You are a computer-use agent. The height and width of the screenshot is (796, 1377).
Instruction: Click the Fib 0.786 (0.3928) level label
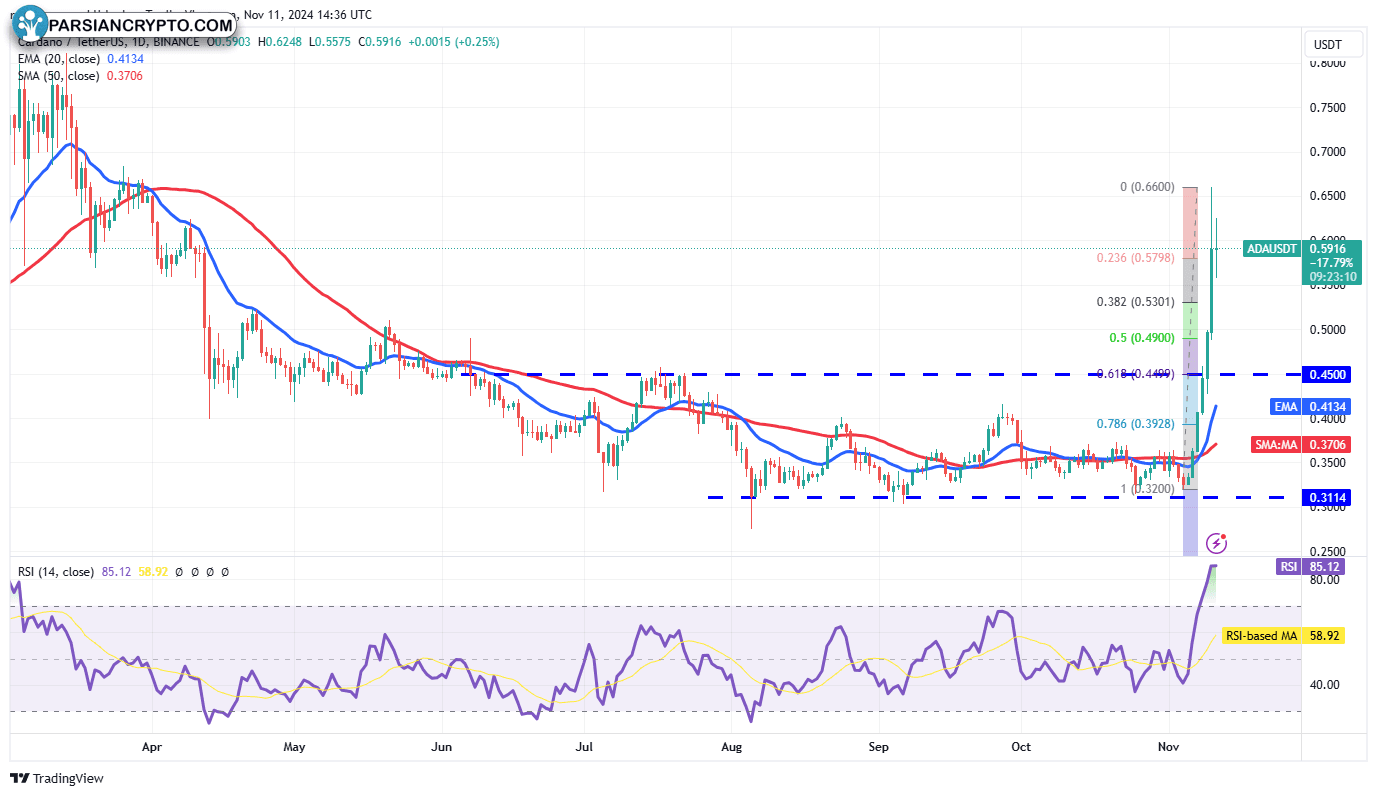point(1137,424)
